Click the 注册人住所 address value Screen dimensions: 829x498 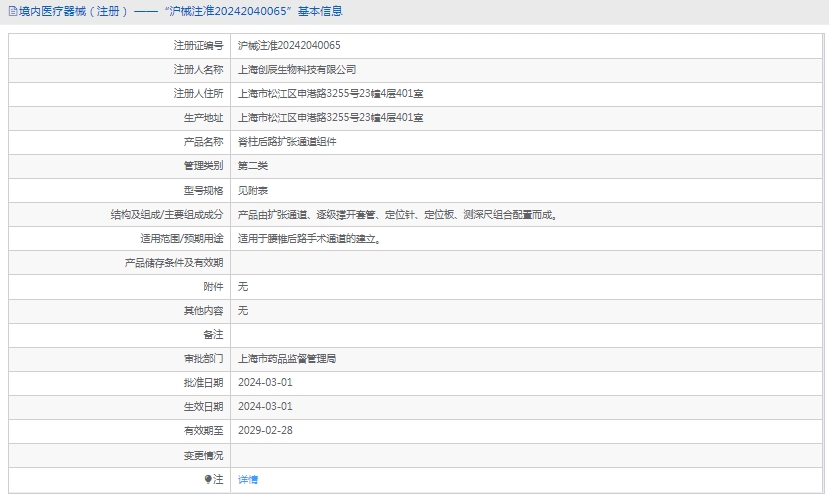(330, 94)
